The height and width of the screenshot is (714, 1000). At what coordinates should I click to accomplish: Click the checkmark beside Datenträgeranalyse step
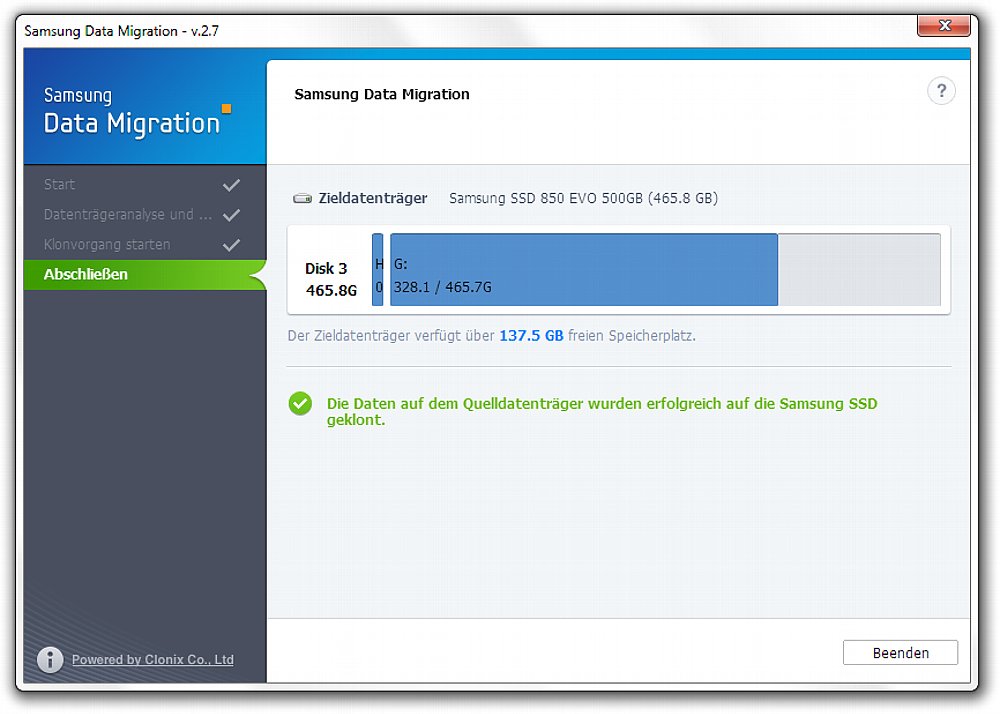tap(231, 215)
